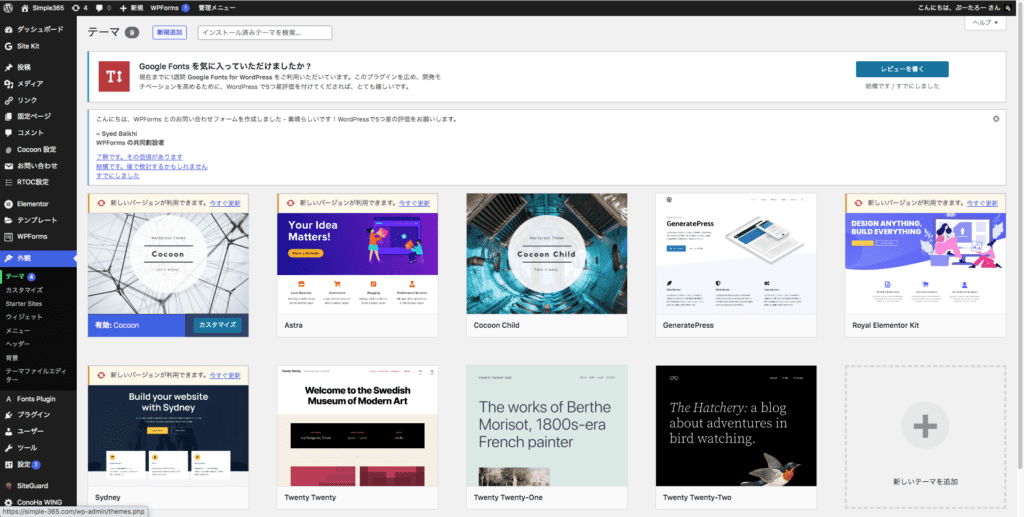This screenshot has width=1024, height=517.
Task: Select the Twenty Twenty theme thumbnail
Action: 357,426
